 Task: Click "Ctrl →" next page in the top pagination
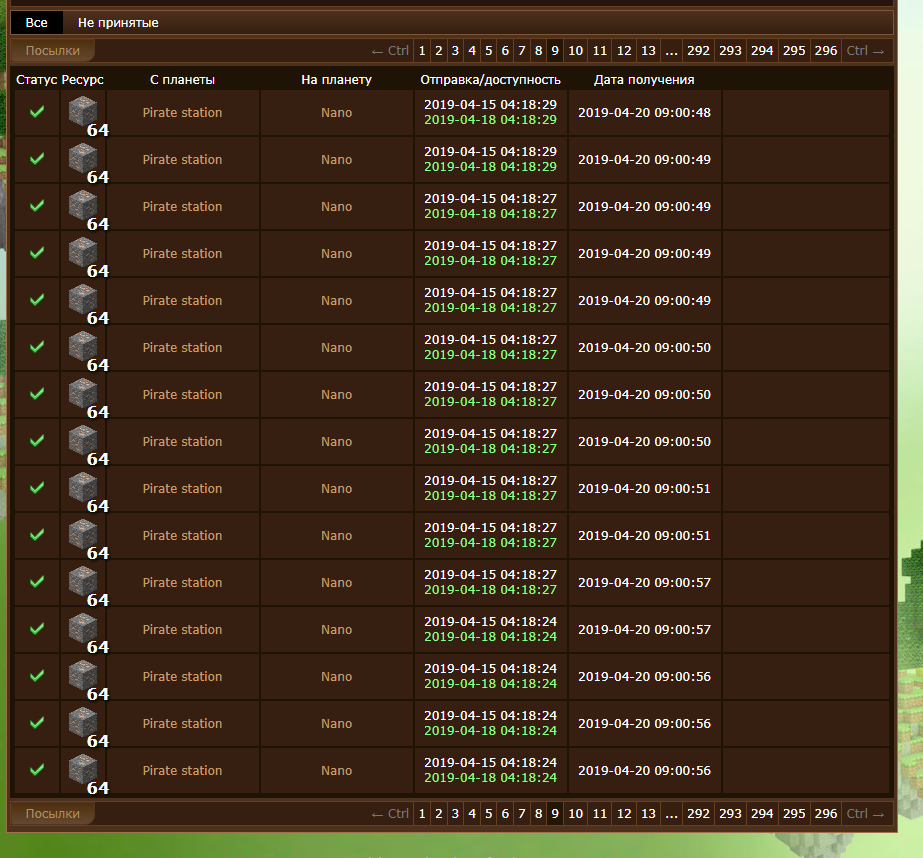click(x=865, y=51)
